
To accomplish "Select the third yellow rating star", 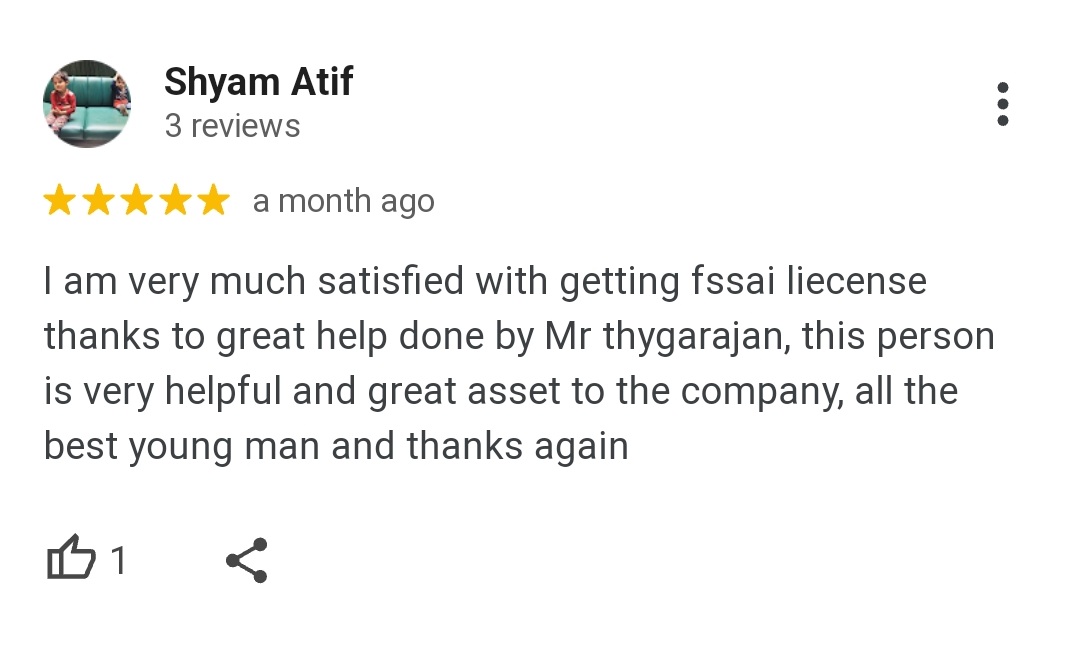I will coord(137,200).
